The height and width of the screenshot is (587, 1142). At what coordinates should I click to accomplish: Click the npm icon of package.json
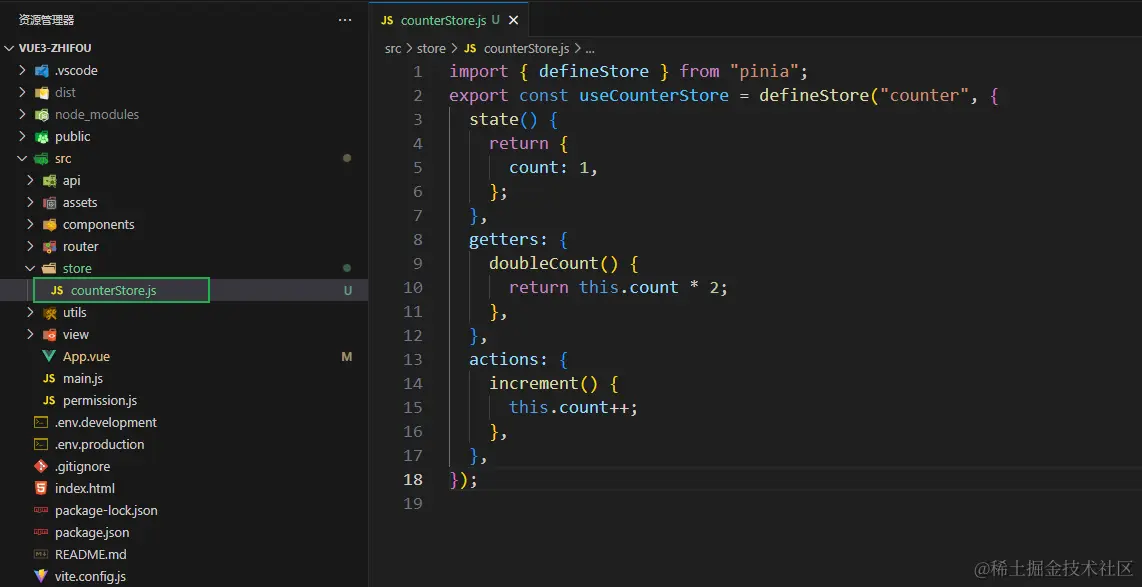tap(42, 532)
